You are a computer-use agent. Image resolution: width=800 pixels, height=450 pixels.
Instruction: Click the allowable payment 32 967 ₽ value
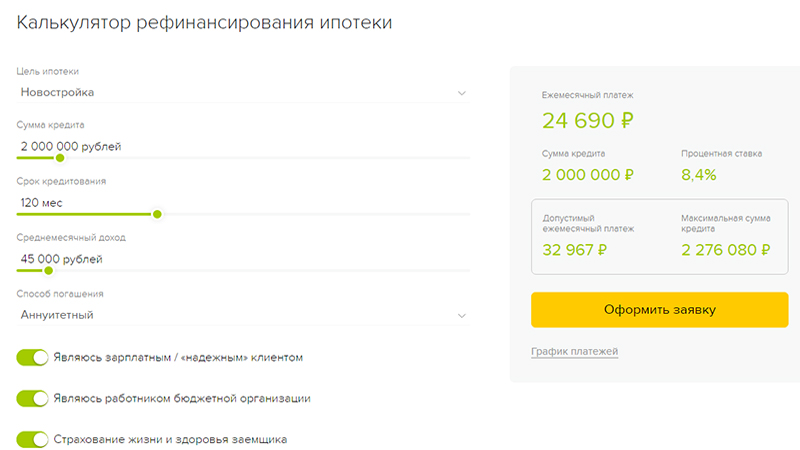(x=575, y=250)
